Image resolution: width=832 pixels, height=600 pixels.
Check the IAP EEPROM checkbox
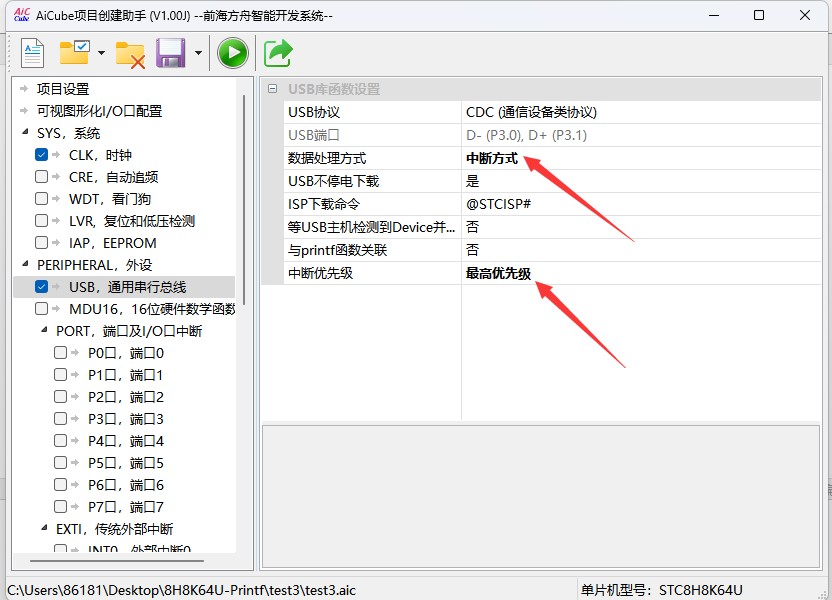(x=41, y=243)
